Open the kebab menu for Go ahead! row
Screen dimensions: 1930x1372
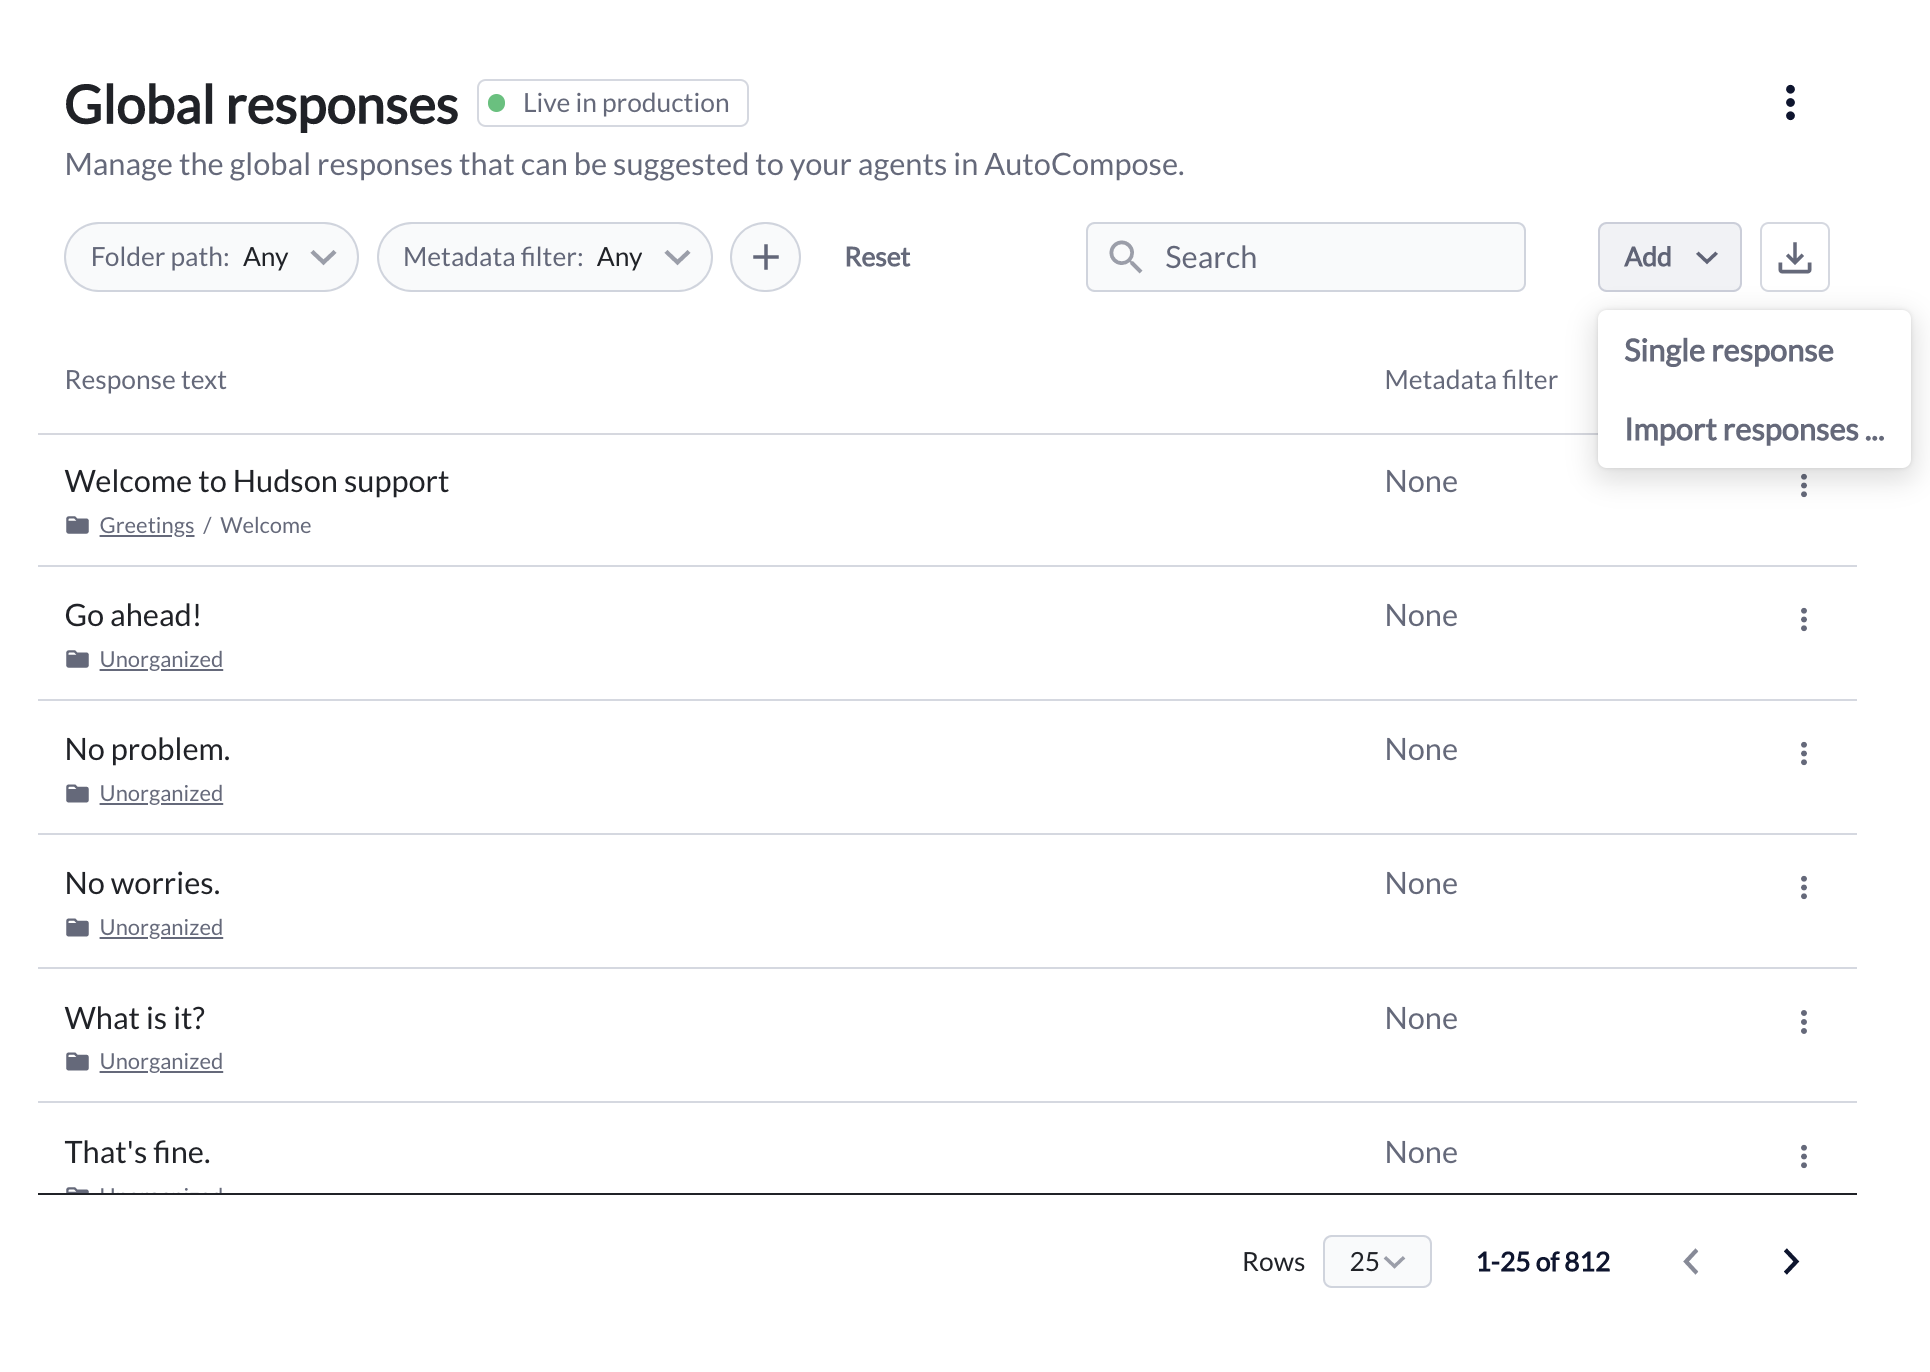pyautogui.click(x=1803, y=620)
